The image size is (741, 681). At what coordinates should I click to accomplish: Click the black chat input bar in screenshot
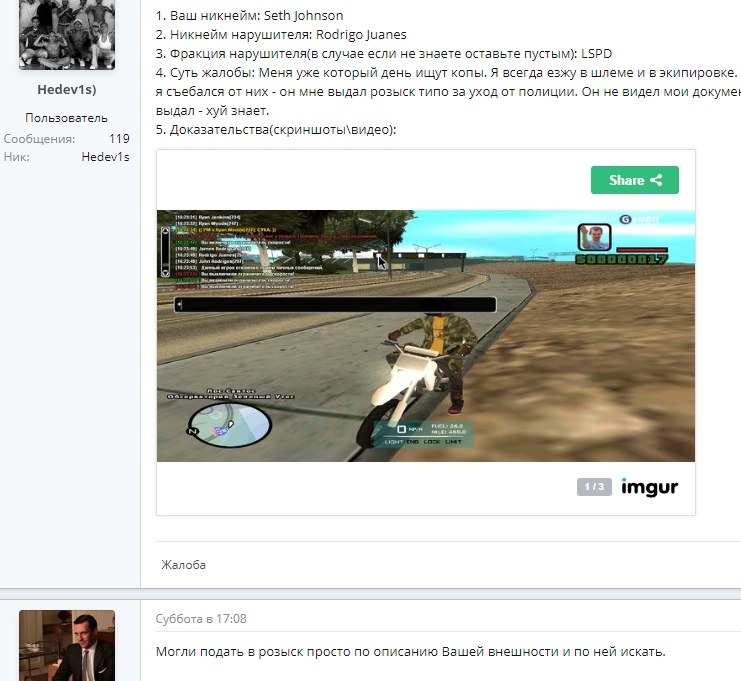coord(335,305)
